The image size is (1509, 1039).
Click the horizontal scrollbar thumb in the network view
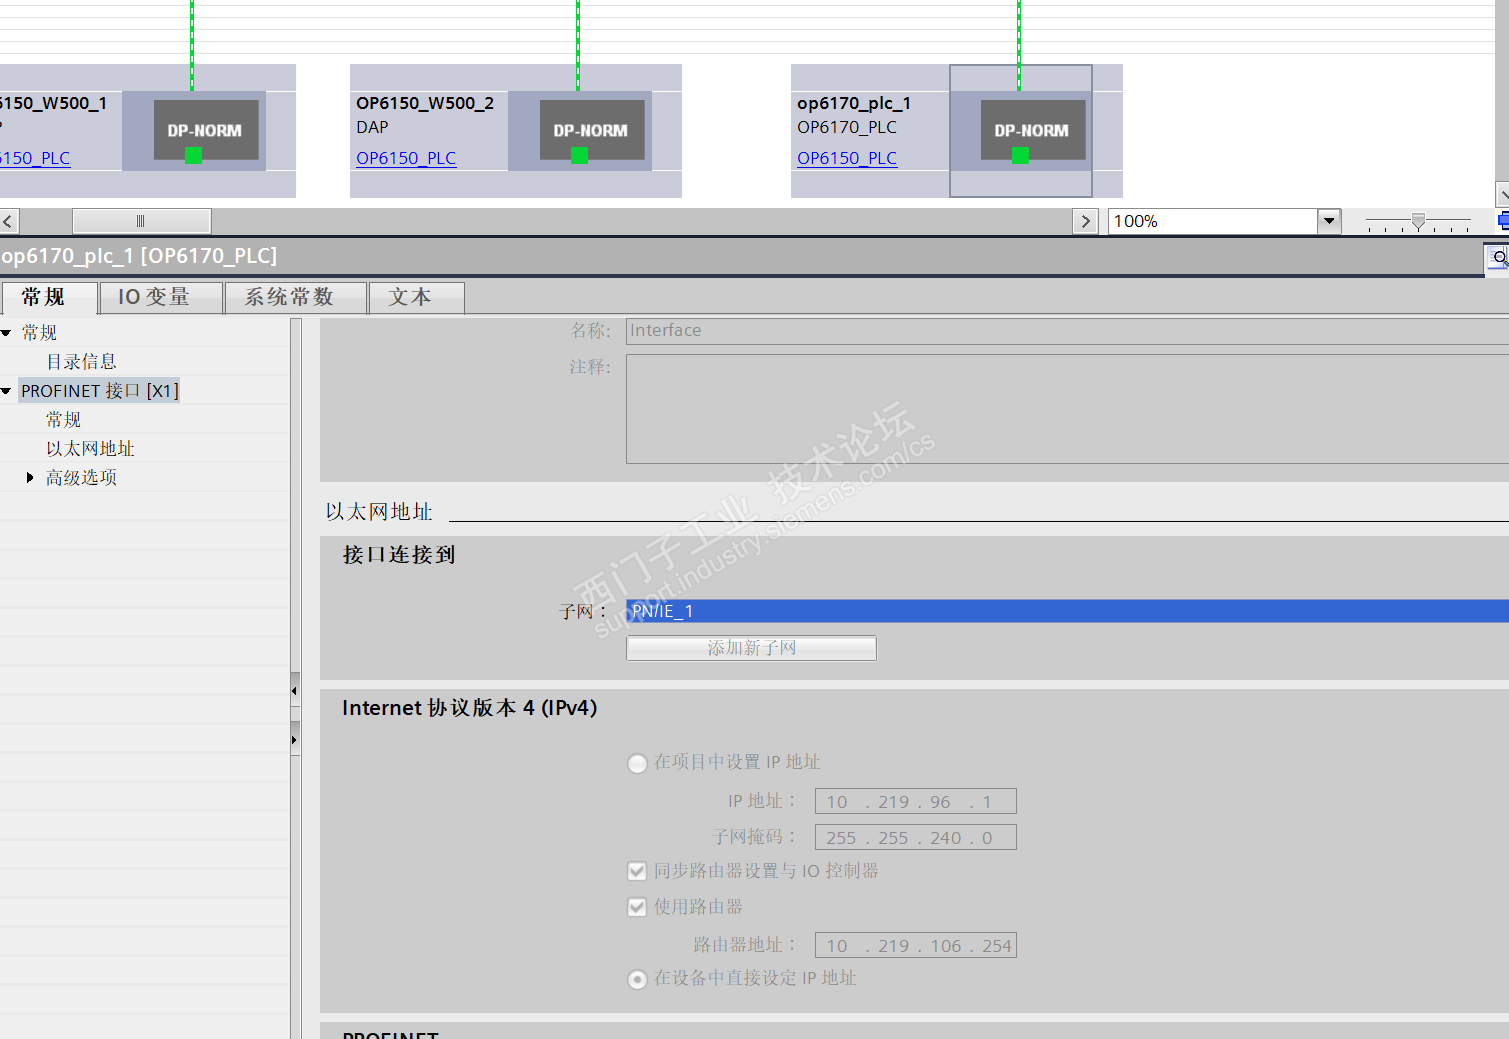(141, 221)
